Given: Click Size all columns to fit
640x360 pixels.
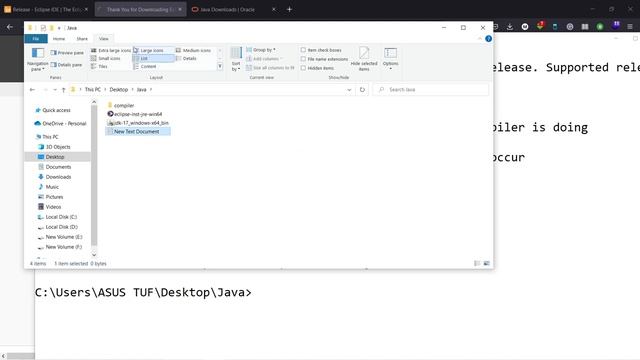Looking at the screenshot, I should 270,68.
